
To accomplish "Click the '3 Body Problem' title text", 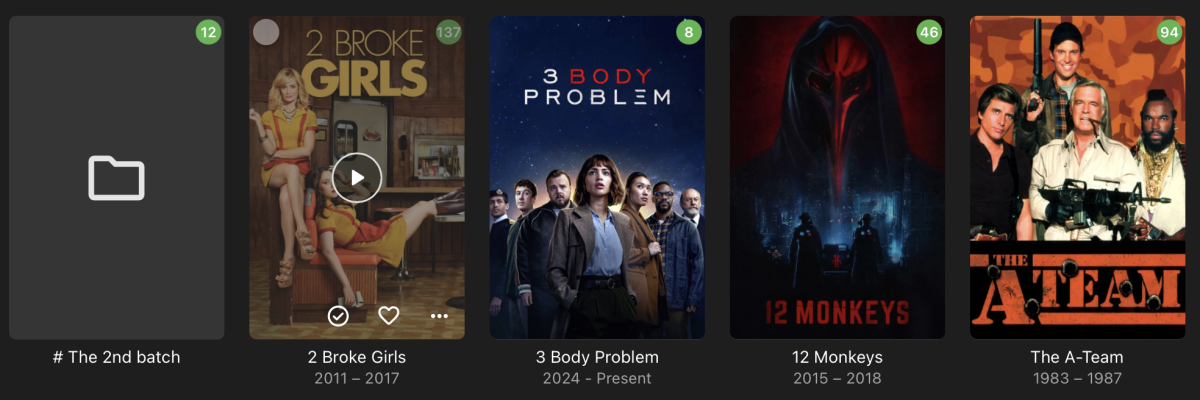I will [597, 357].
